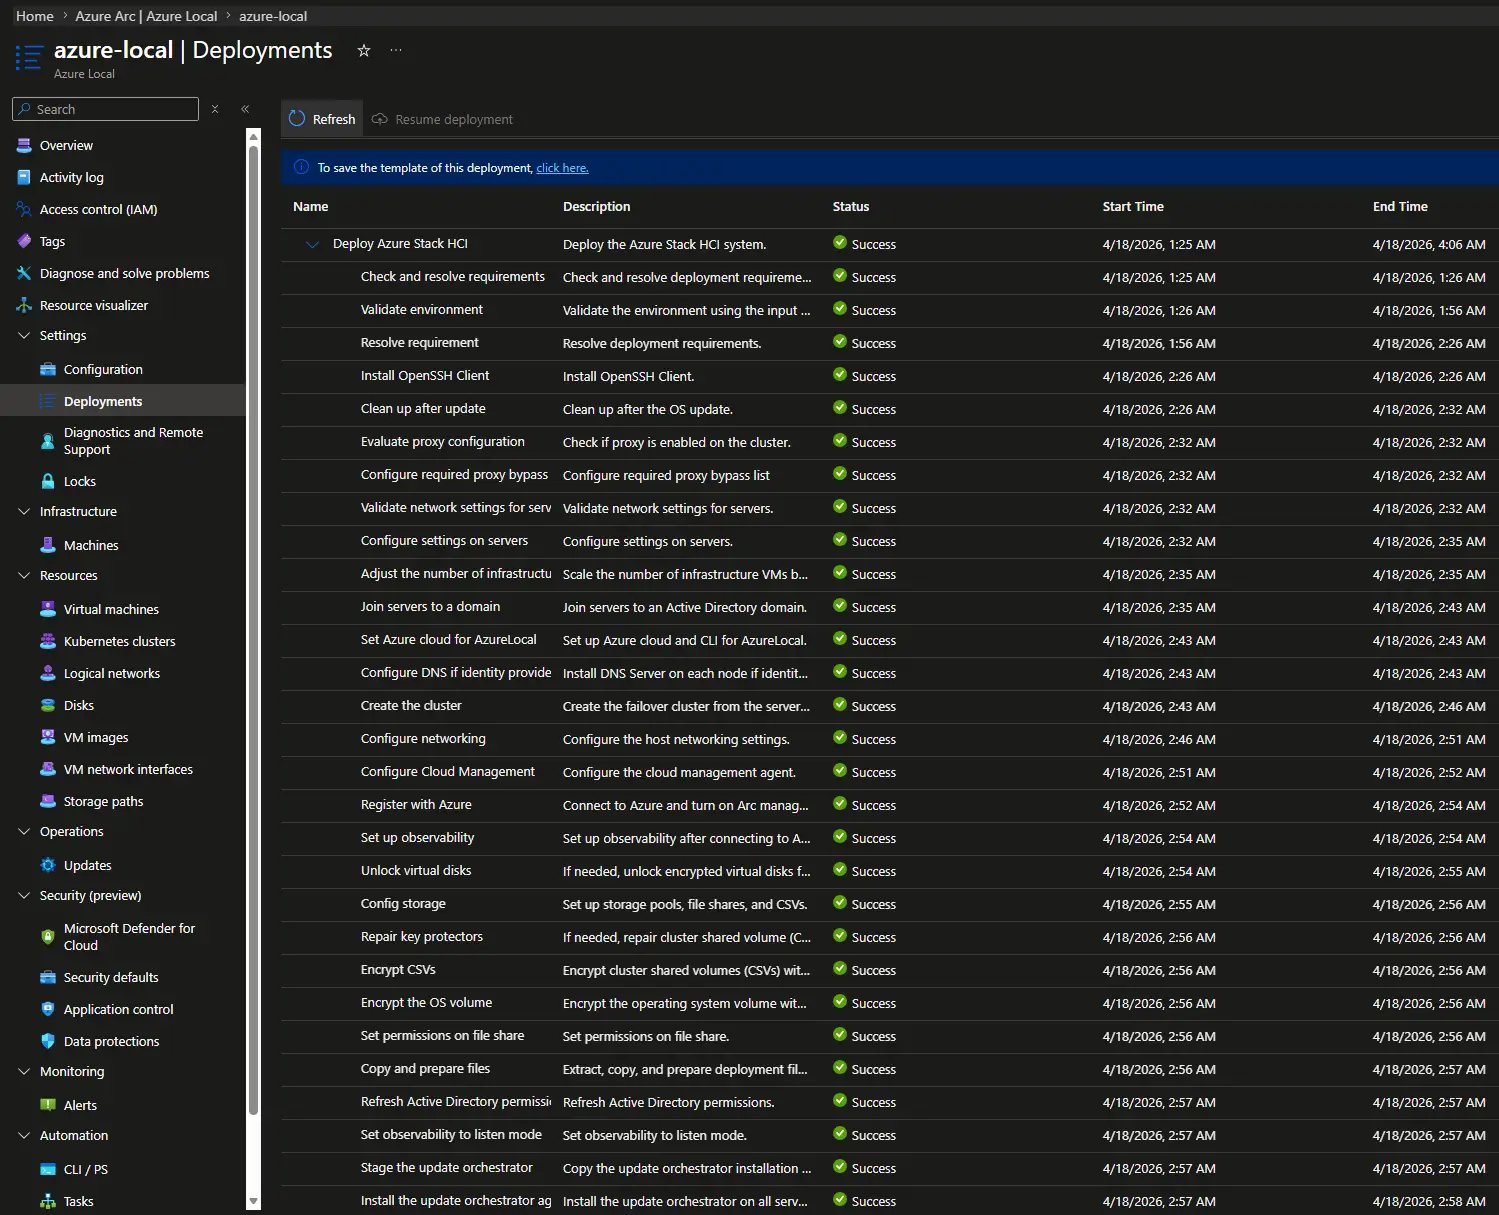Image resolution: width=1499 pixels, height=1215 pixels.
Task: Open the more options ellipsis in header
Action: [x=396, y=51]
